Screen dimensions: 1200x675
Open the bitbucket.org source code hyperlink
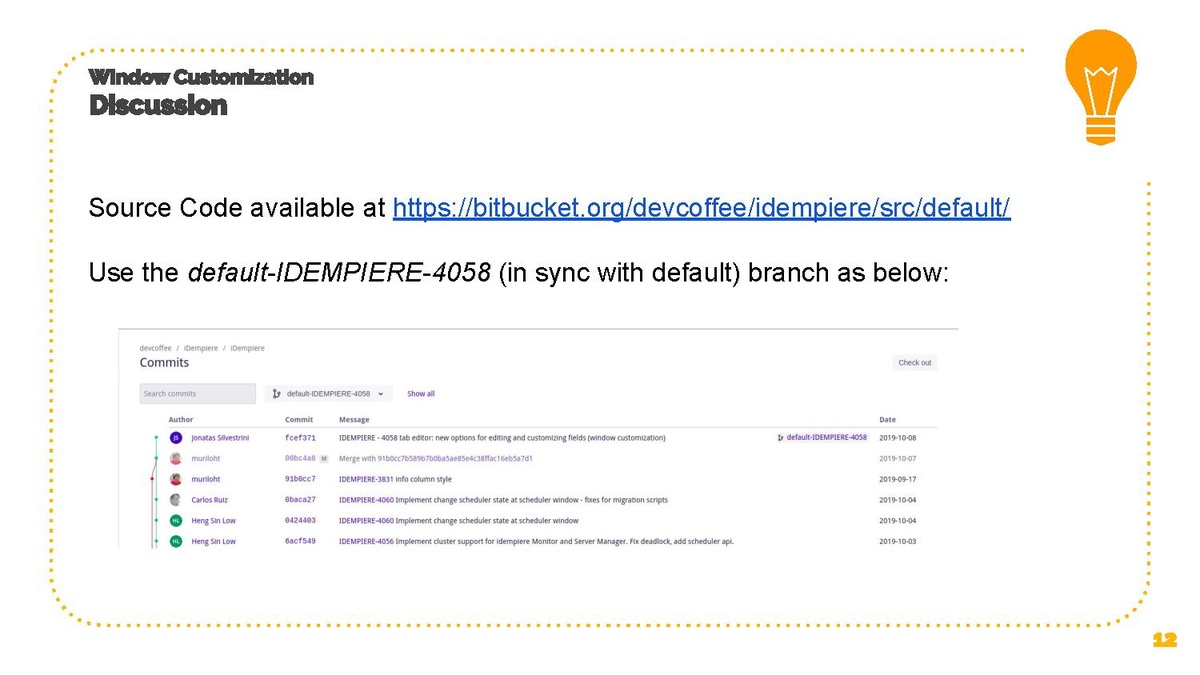pyautogui.click(x=701, y=208)
